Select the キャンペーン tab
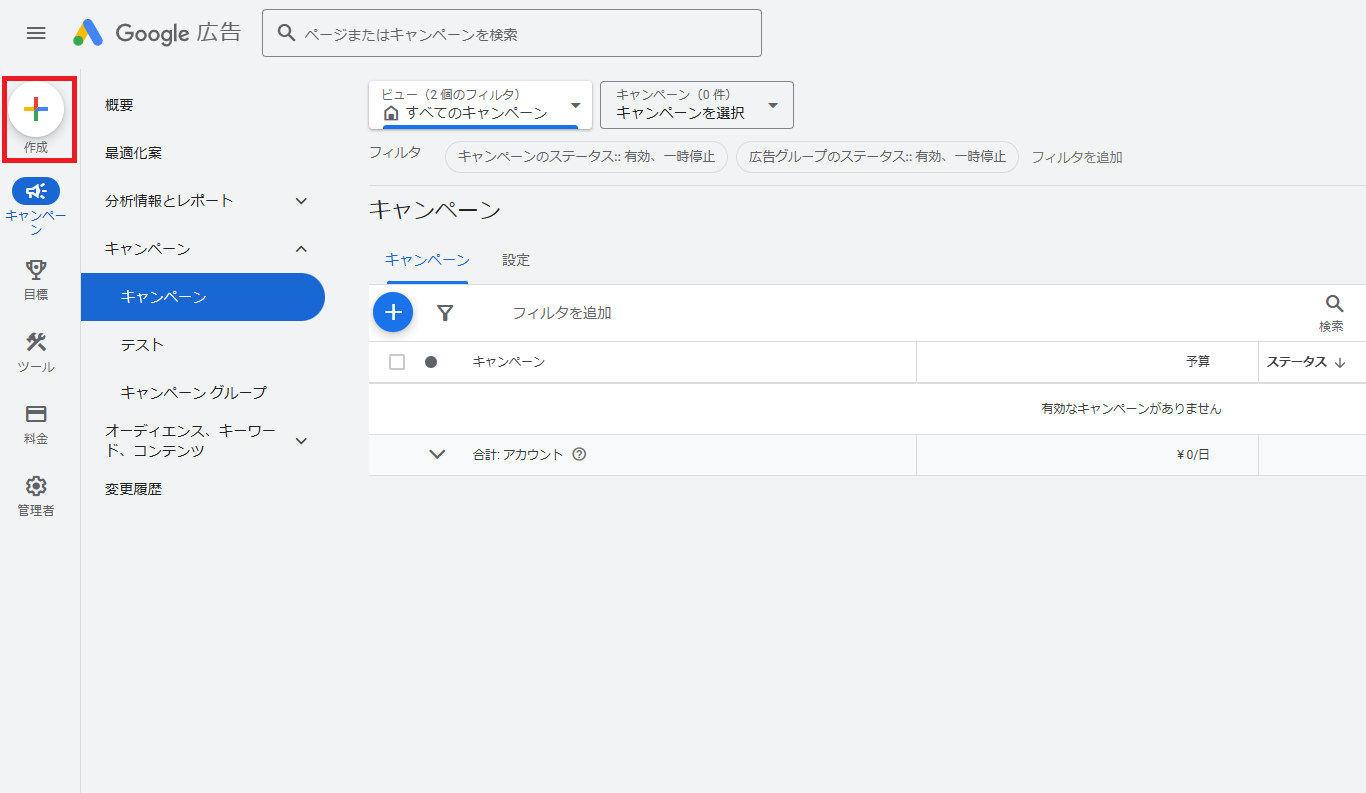 [x=427, y=260]
